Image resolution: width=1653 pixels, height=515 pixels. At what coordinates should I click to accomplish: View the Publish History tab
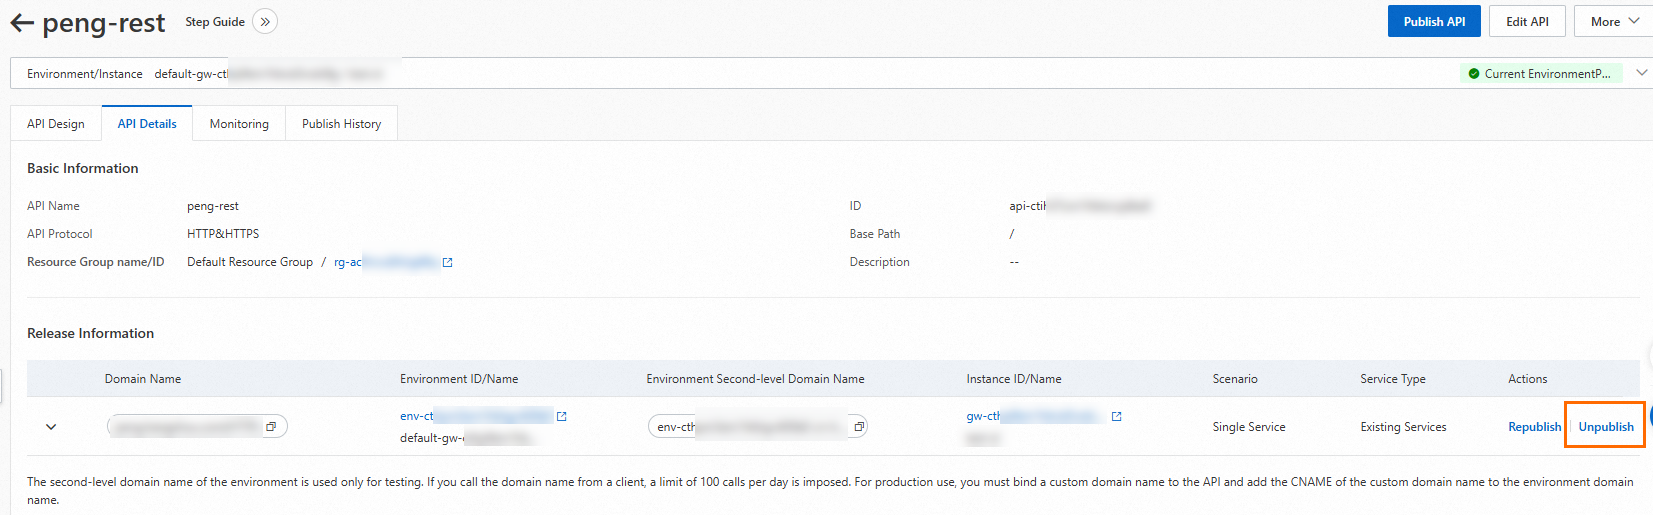pyautogui.click(x=341, y=124)
